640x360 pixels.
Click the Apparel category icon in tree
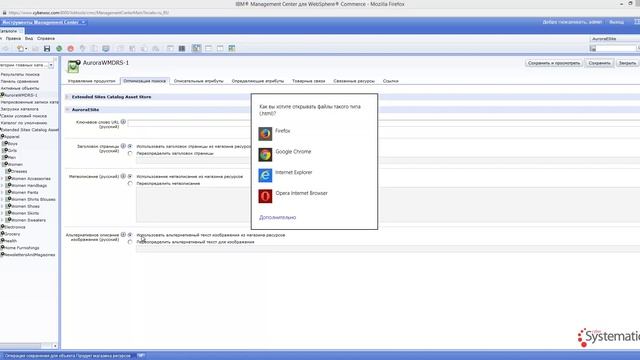coord(2,136)
